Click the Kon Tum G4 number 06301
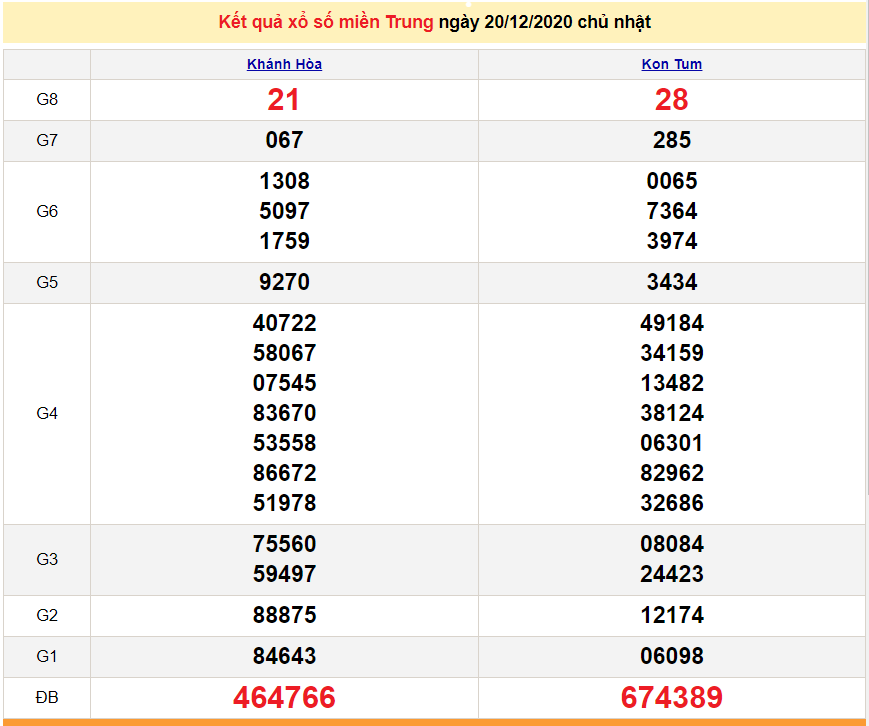 coord(671,443)
